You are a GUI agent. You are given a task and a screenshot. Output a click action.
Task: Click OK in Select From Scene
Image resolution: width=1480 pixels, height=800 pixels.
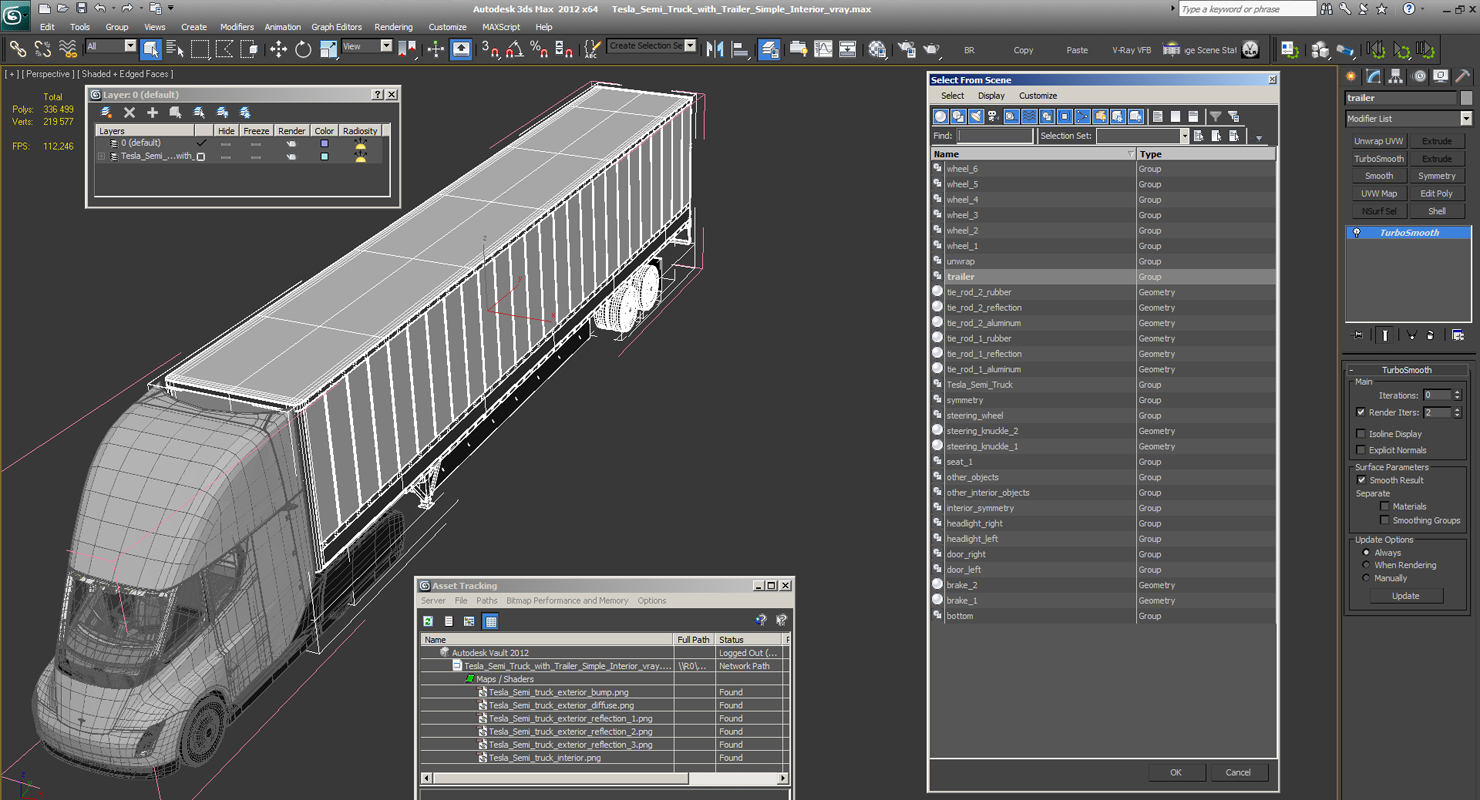tap(1175, 772)
